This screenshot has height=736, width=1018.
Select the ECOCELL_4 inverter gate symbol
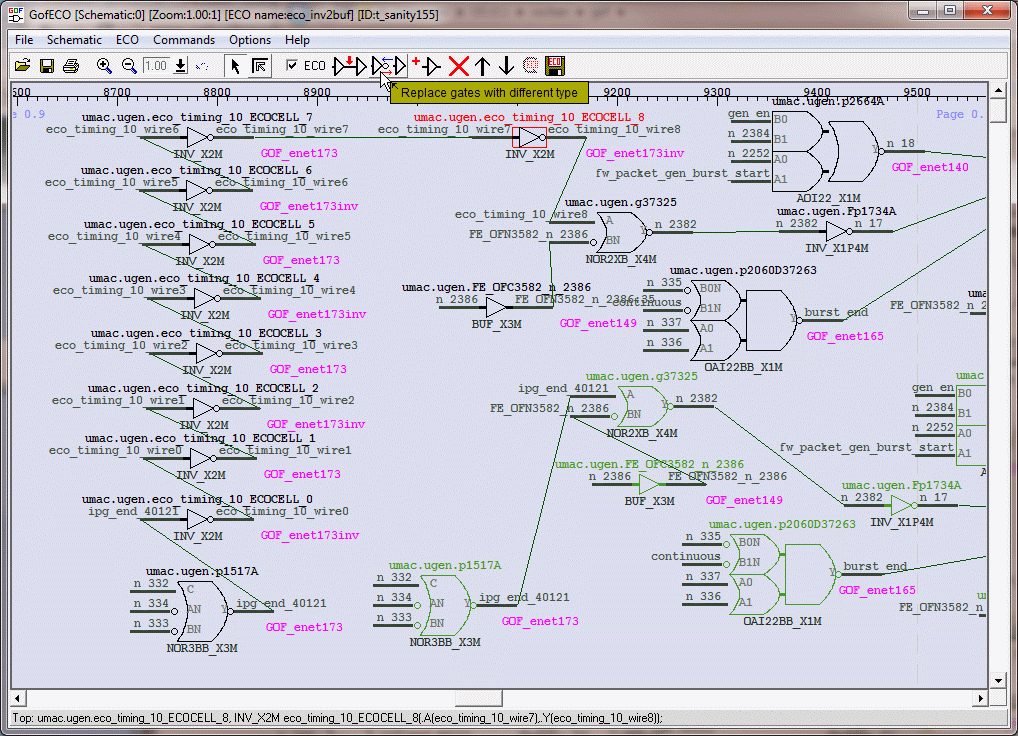pyautogui.click(x=206, y=298)
